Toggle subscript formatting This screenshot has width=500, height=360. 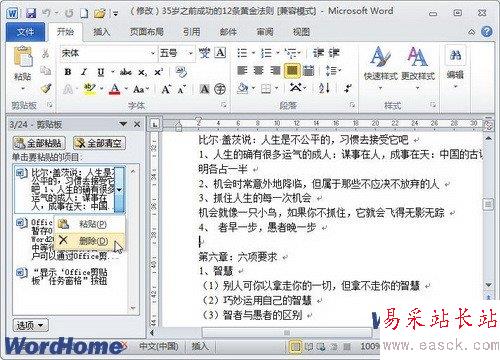coord(143,72)
